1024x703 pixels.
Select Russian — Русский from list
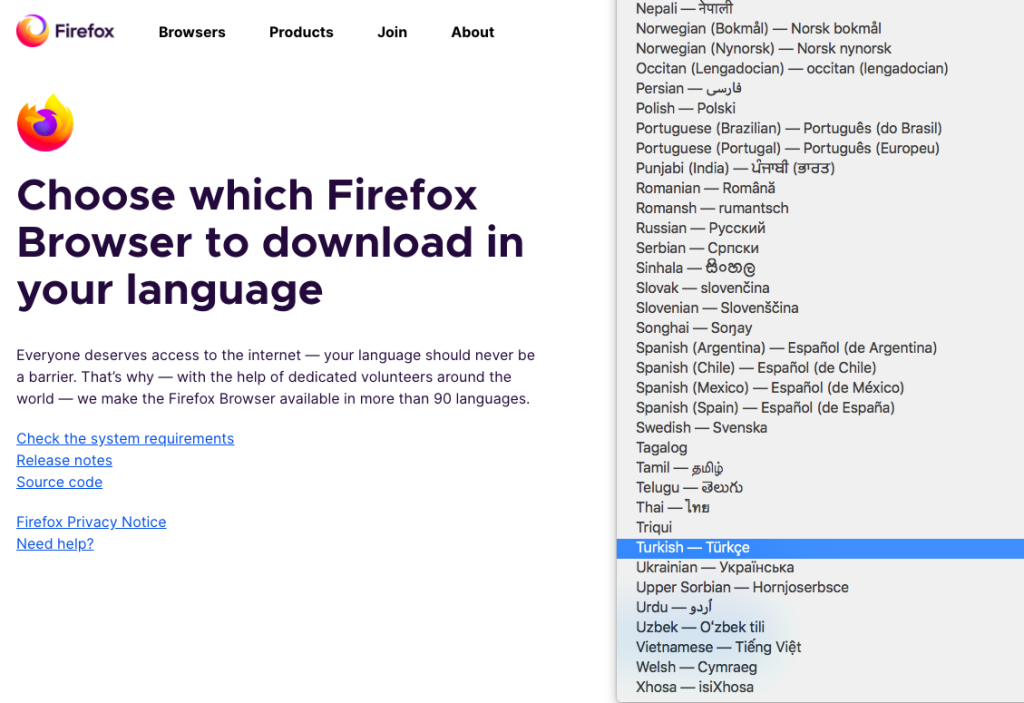[x=700, y=228]
